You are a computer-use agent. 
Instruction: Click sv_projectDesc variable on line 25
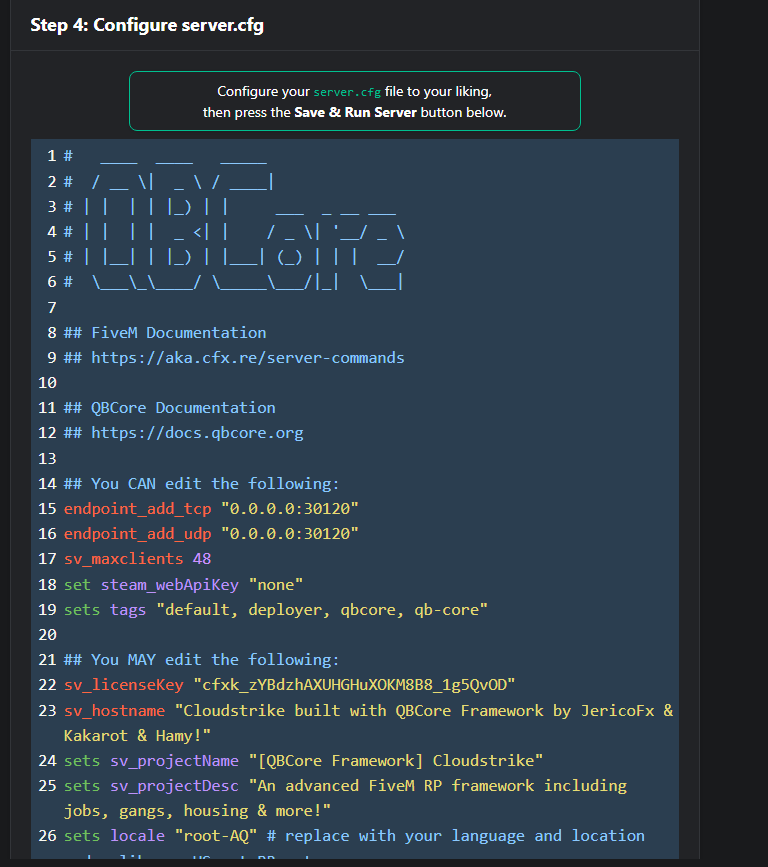point(174,786)
